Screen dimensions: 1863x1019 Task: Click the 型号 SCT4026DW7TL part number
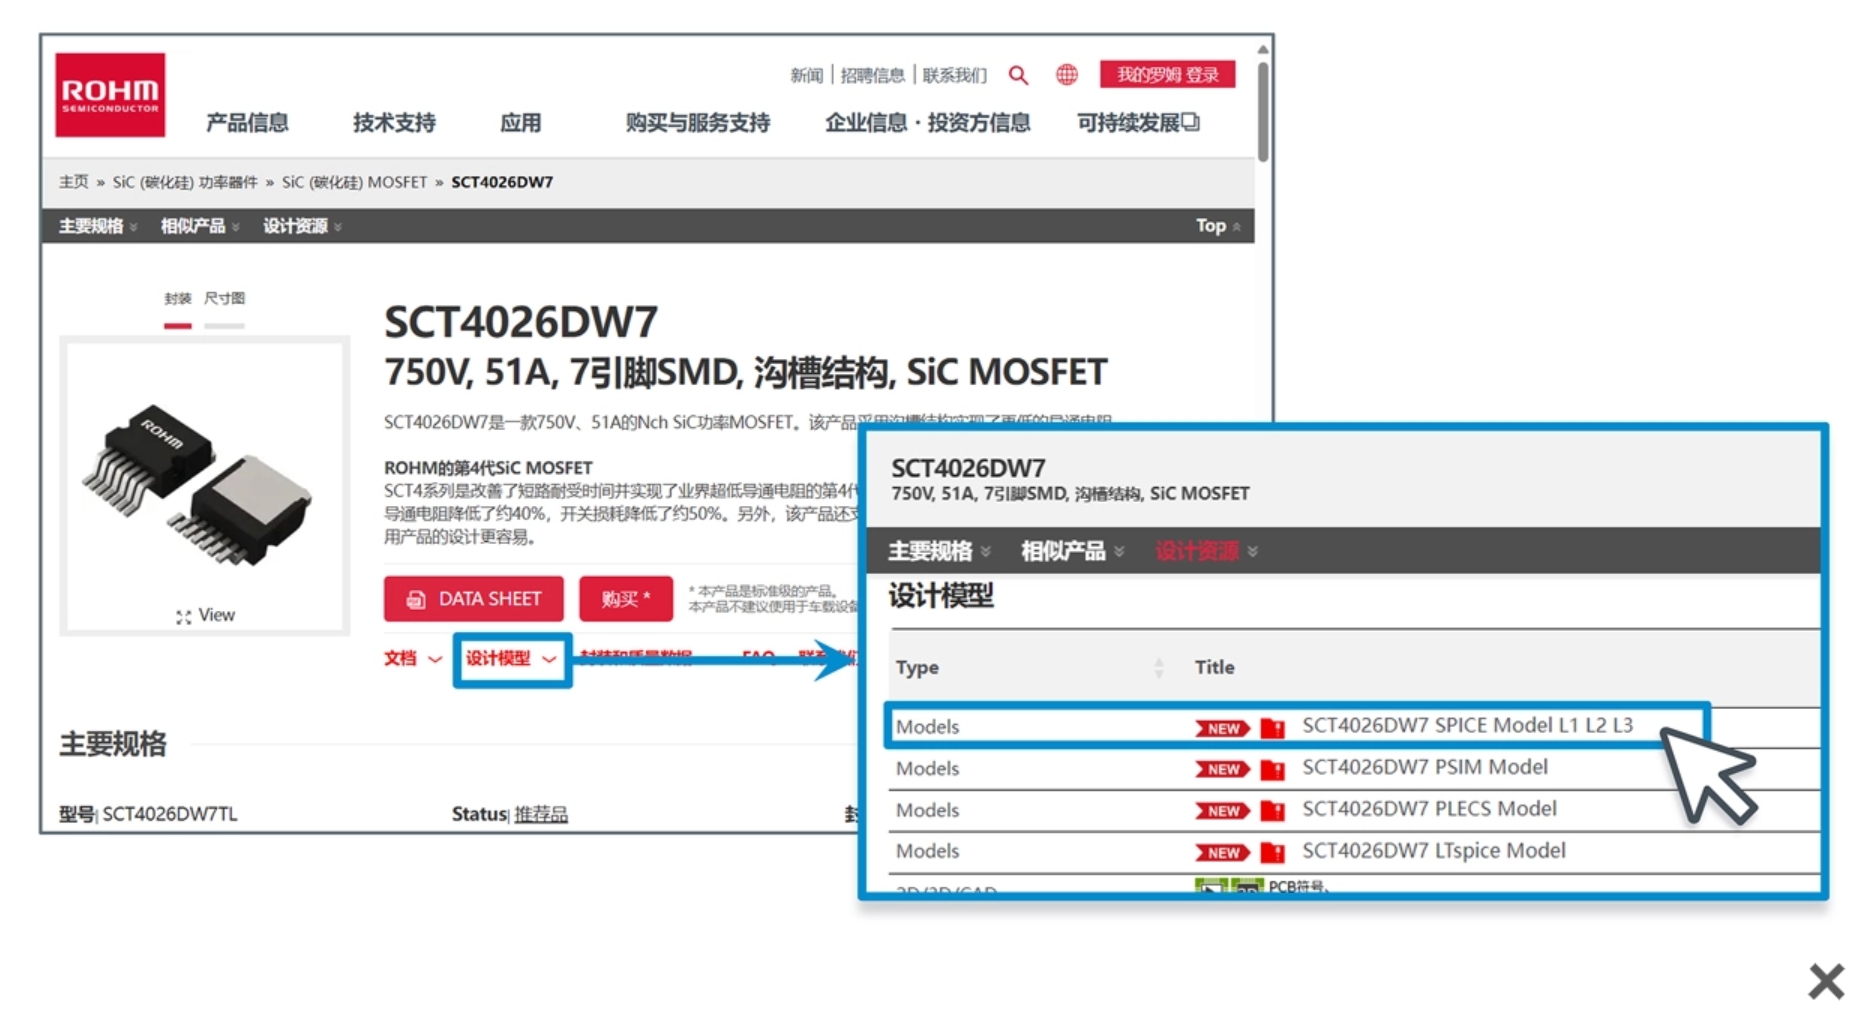(x=148, y=815)
